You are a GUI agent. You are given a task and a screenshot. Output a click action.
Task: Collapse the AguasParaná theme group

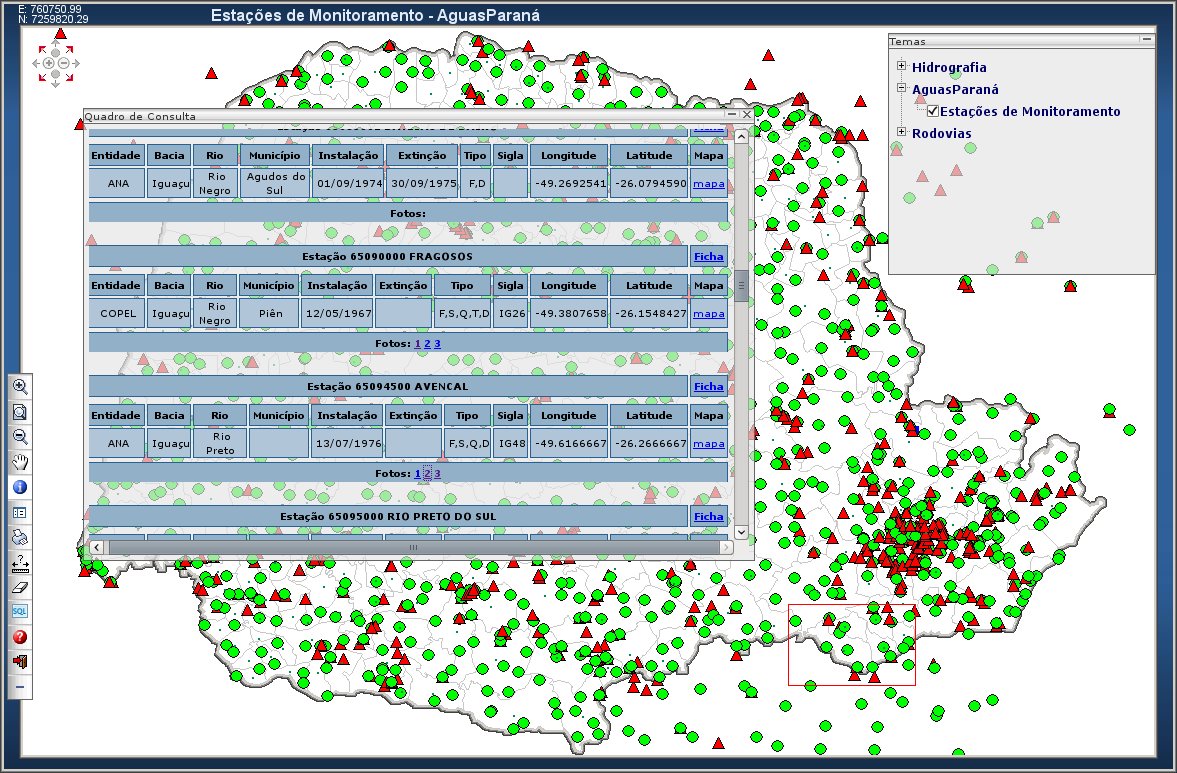[x=902, y=88]
